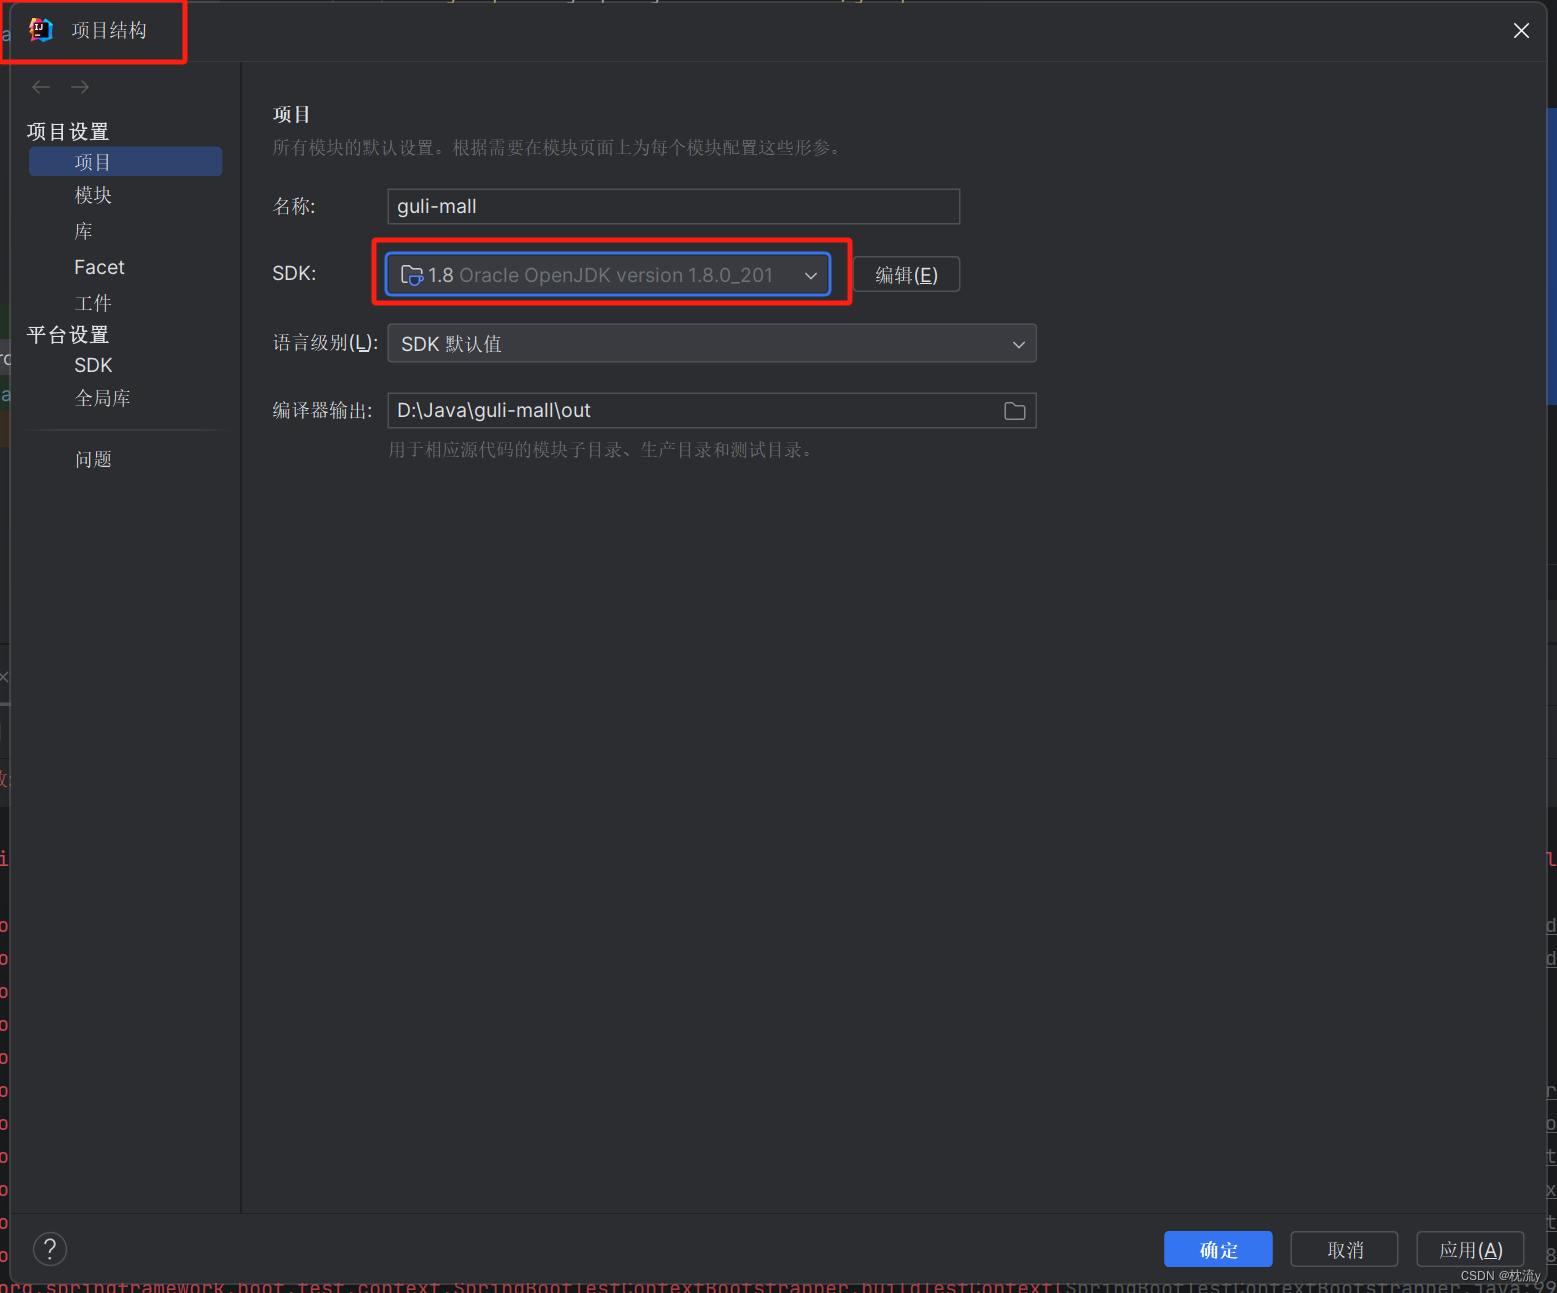This screenshot has height=1293, width=1557.
Task: Open the help question mark icon
Action: pos(50,1248)
